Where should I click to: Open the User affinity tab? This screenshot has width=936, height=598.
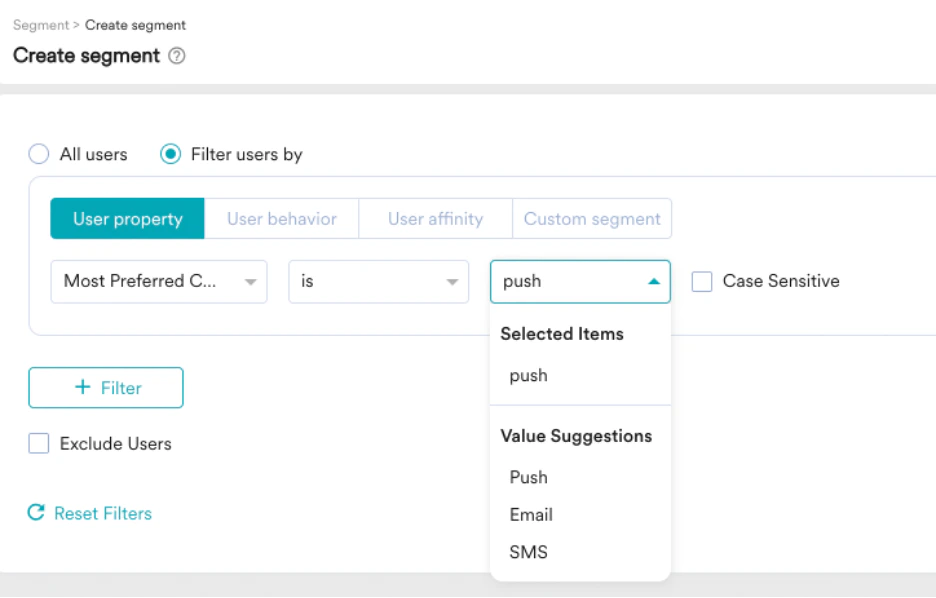coord(435,219)
